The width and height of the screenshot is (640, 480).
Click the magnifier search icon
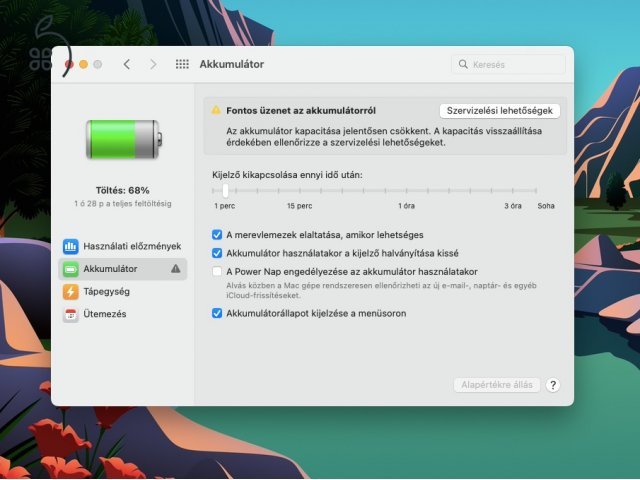[x=463, y=64]
